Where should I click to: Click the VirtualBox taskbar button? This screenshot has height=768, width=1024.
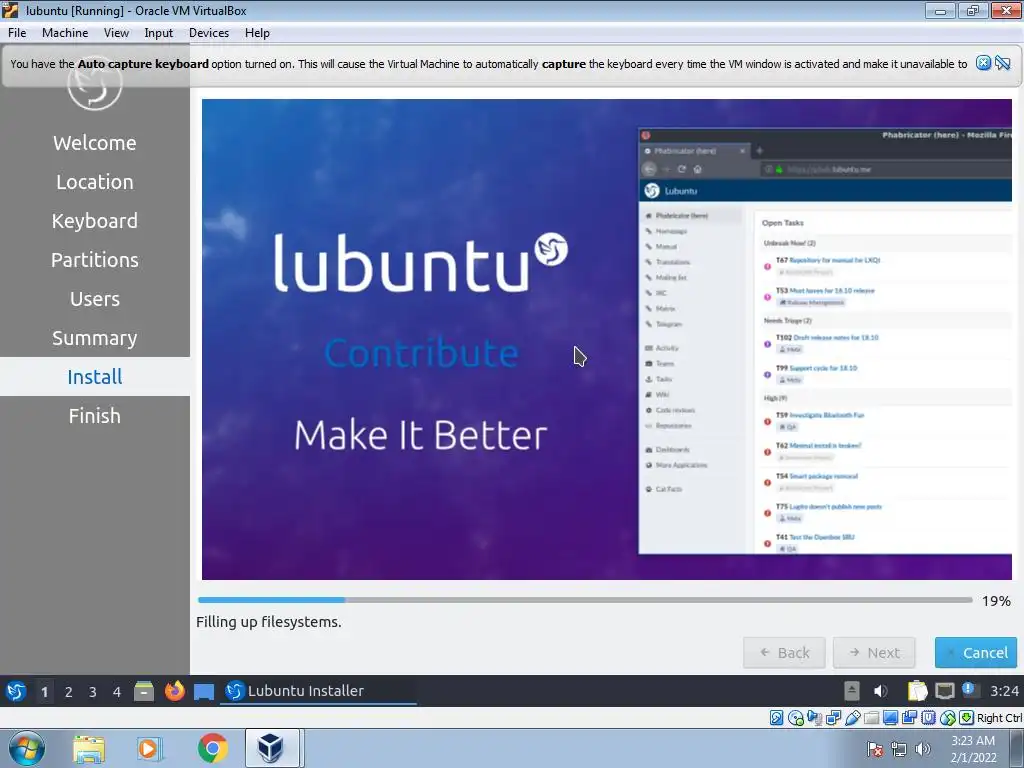coord(270,748)
